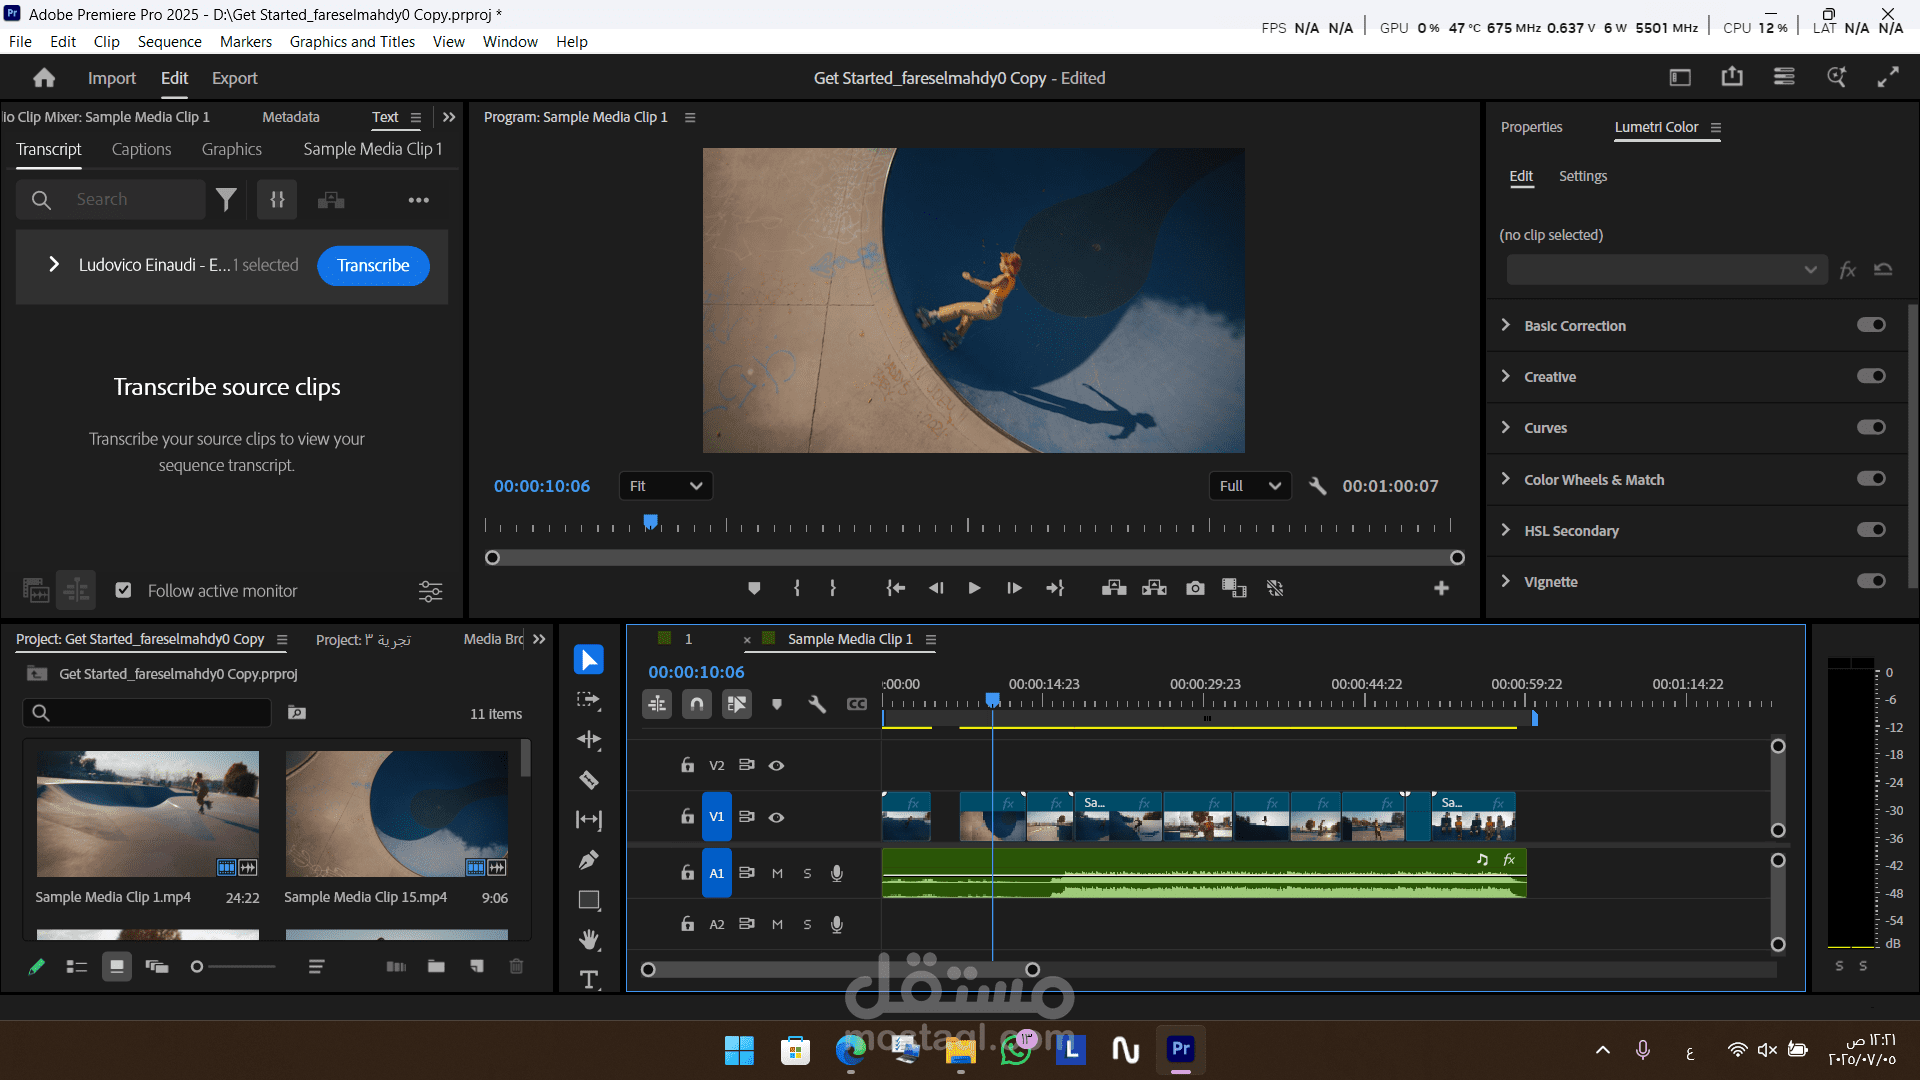Delete selected project item trash icon
Screen dimensions: 1920x1080
tap(516, 966)
